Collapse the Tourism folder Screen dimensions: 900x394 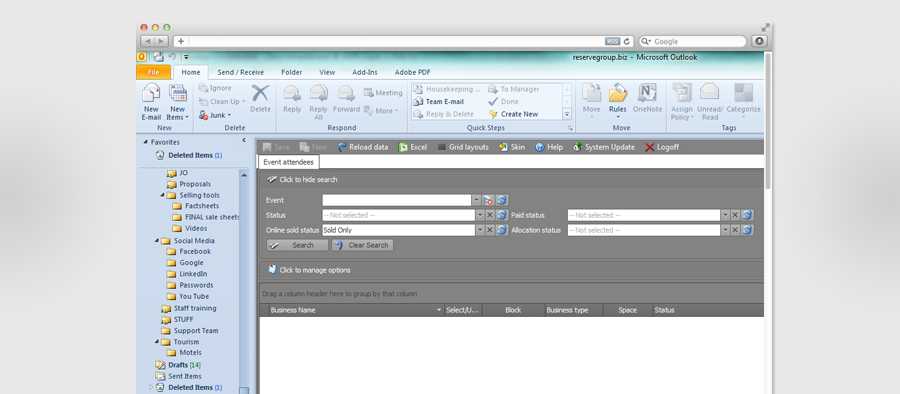point(157,342)
